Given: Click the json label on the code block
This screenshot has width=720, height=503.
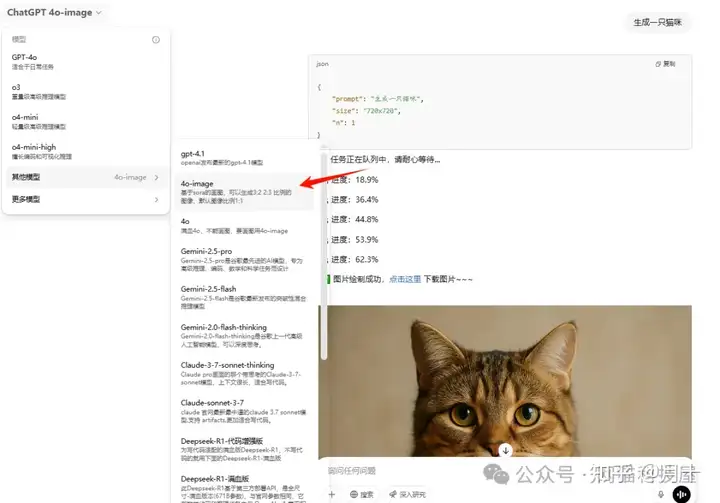Looking at the screenshot, I should tap(322, 64).
